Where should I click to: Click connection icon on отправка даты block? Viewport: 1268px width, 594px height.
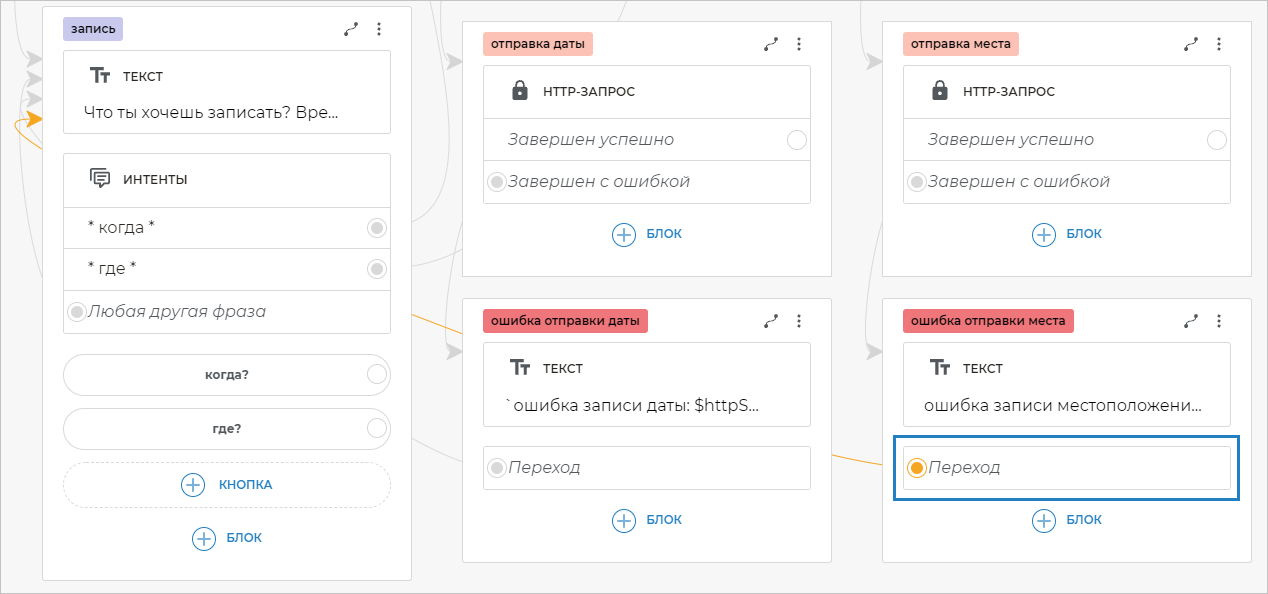tap(771, 44)
